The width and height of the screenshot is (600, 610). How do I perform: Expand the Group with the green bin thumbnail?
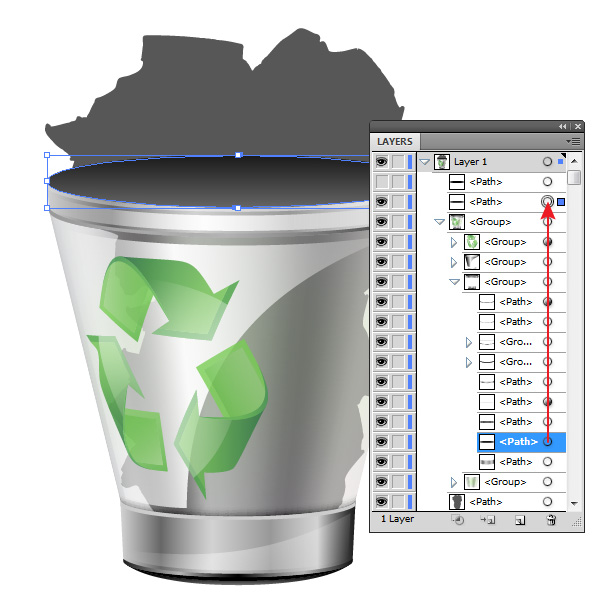(454, 482)
